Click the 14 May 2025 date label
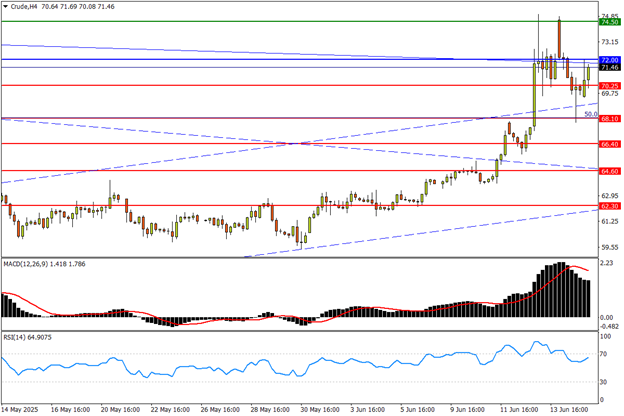The height and width of the screenshot is (416, 624). point(20,410)
